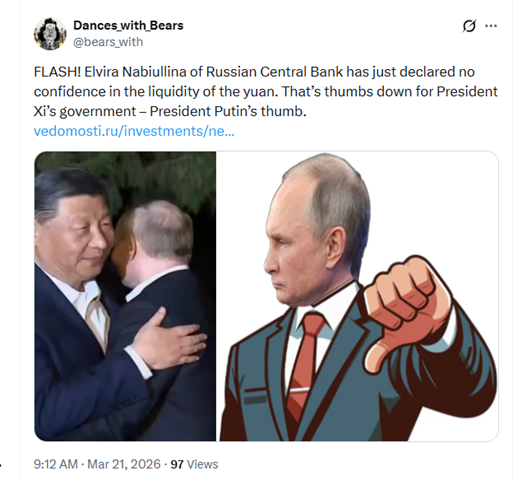Viewport: 522px width, 480px height.
Task: Click the thumbs-down fist in the illustration
Action: pyautogui.click(x=408, y=307)
